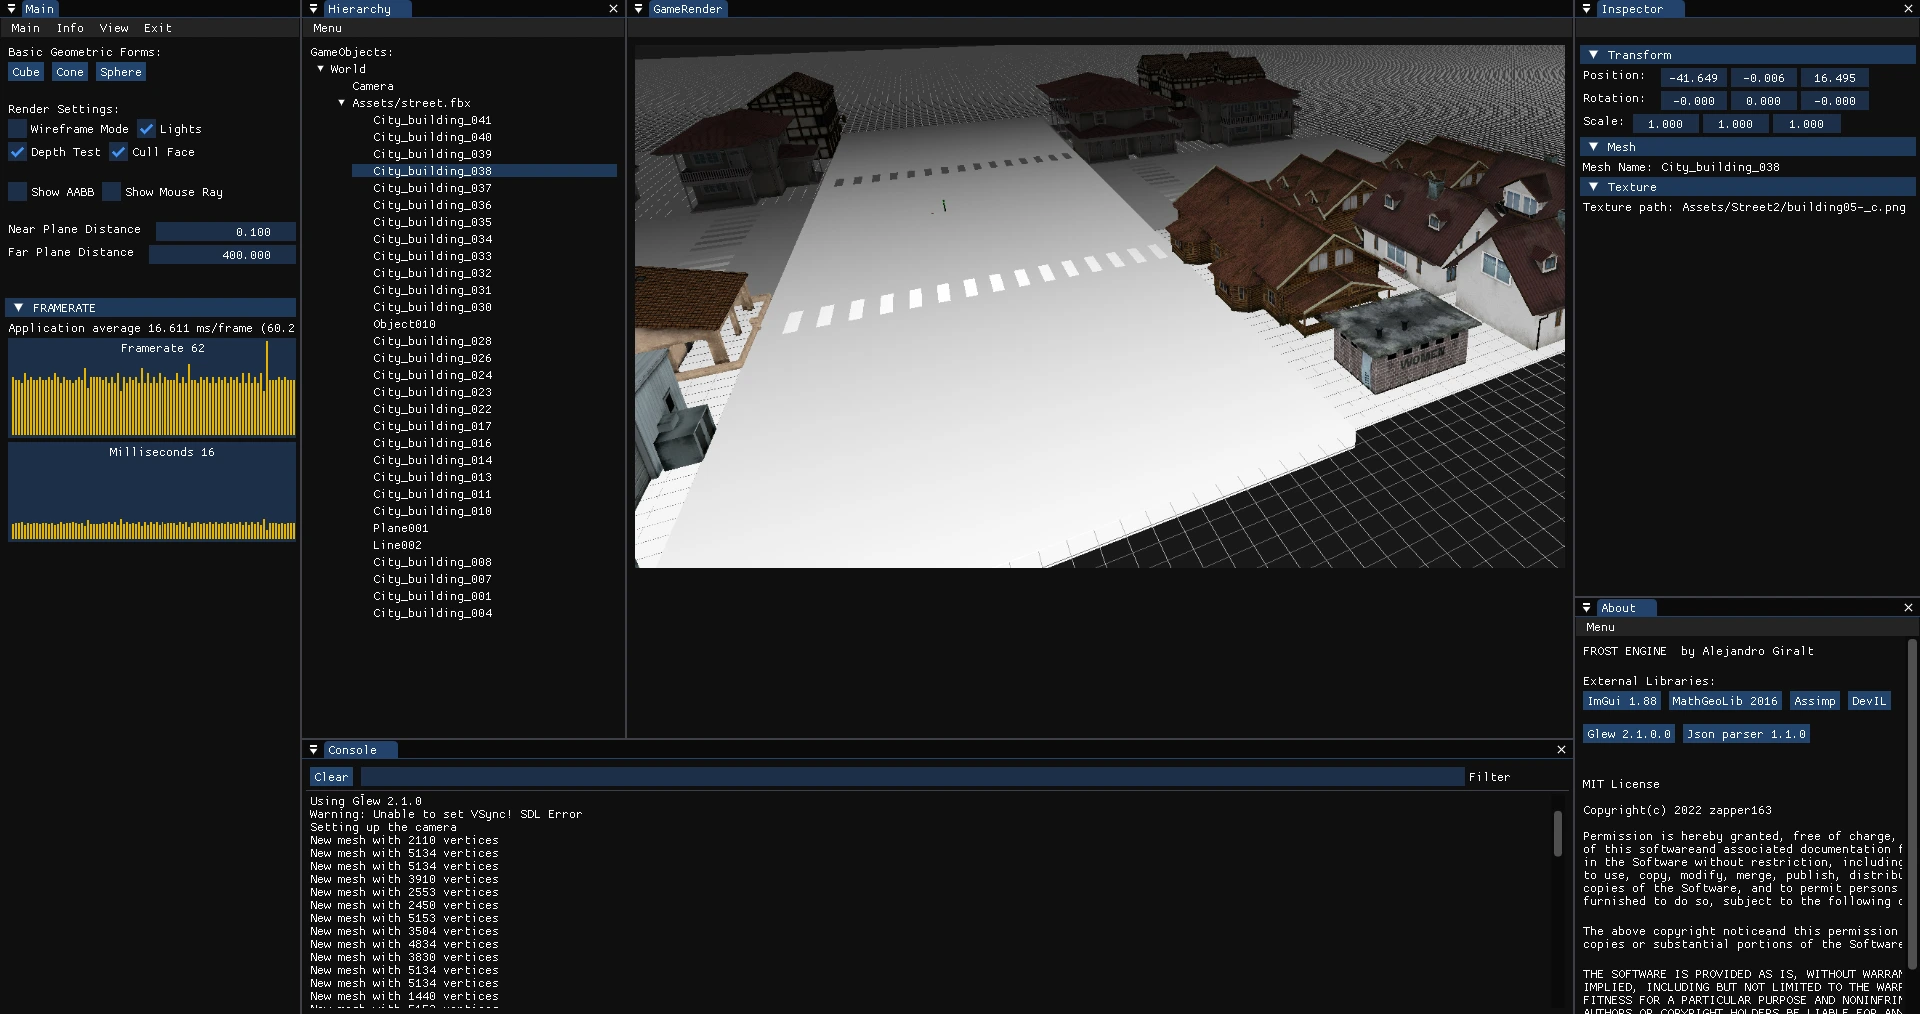Click the Scale X value field
This screenshot has height=1014, width=1920.
click(x=1666, y=124)
